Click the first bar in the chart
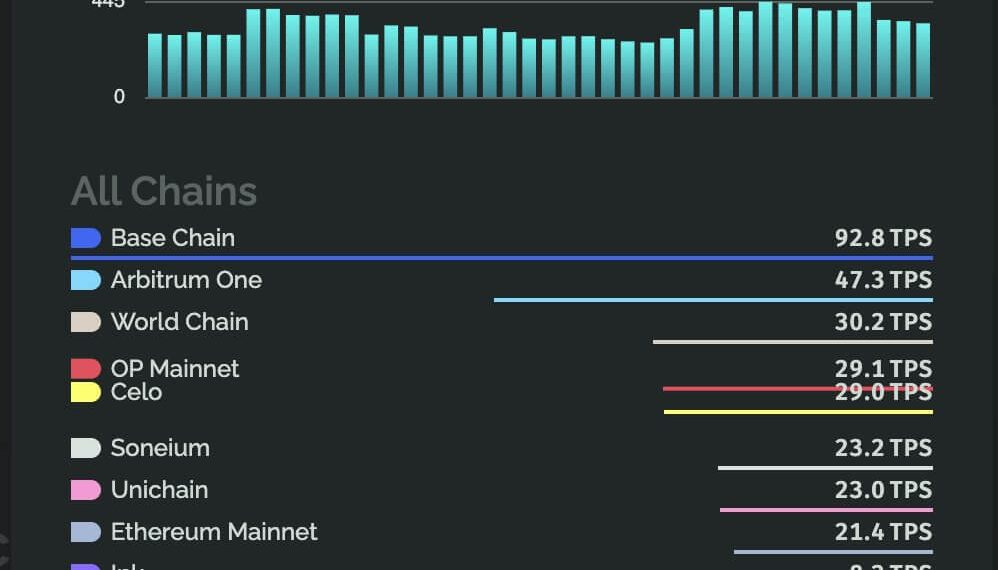998x570 pixels. 155,66
